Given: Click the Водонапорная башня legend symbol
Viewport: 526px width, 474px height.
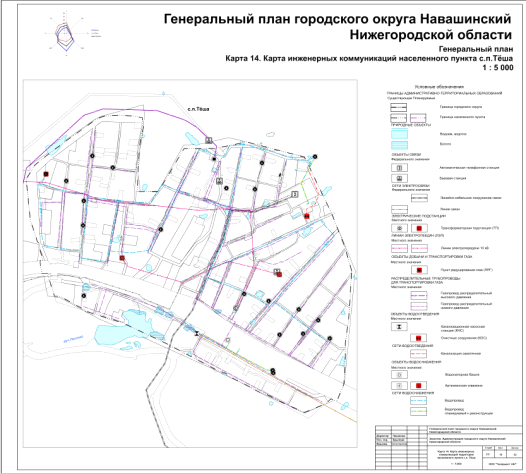Looking at the screenshot, I should [x=399, y=374].
